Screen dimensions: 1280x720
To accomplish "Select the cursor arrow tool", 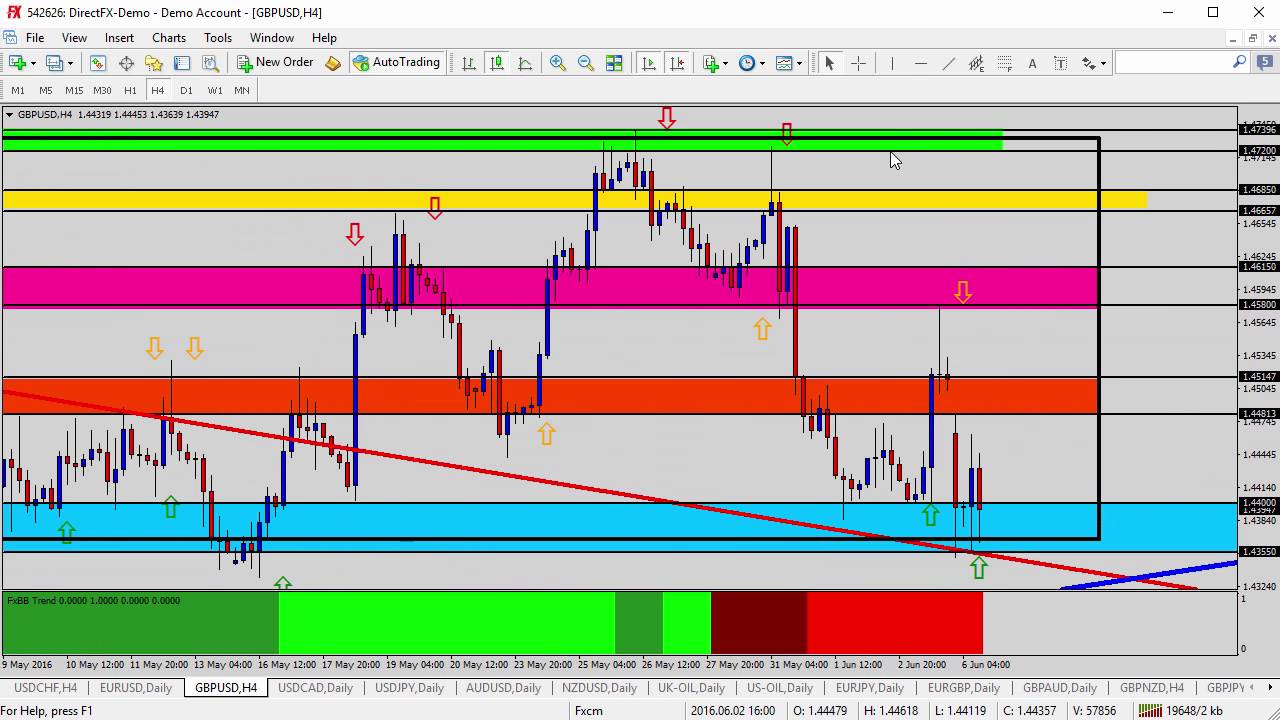I will tap(829, 63).
